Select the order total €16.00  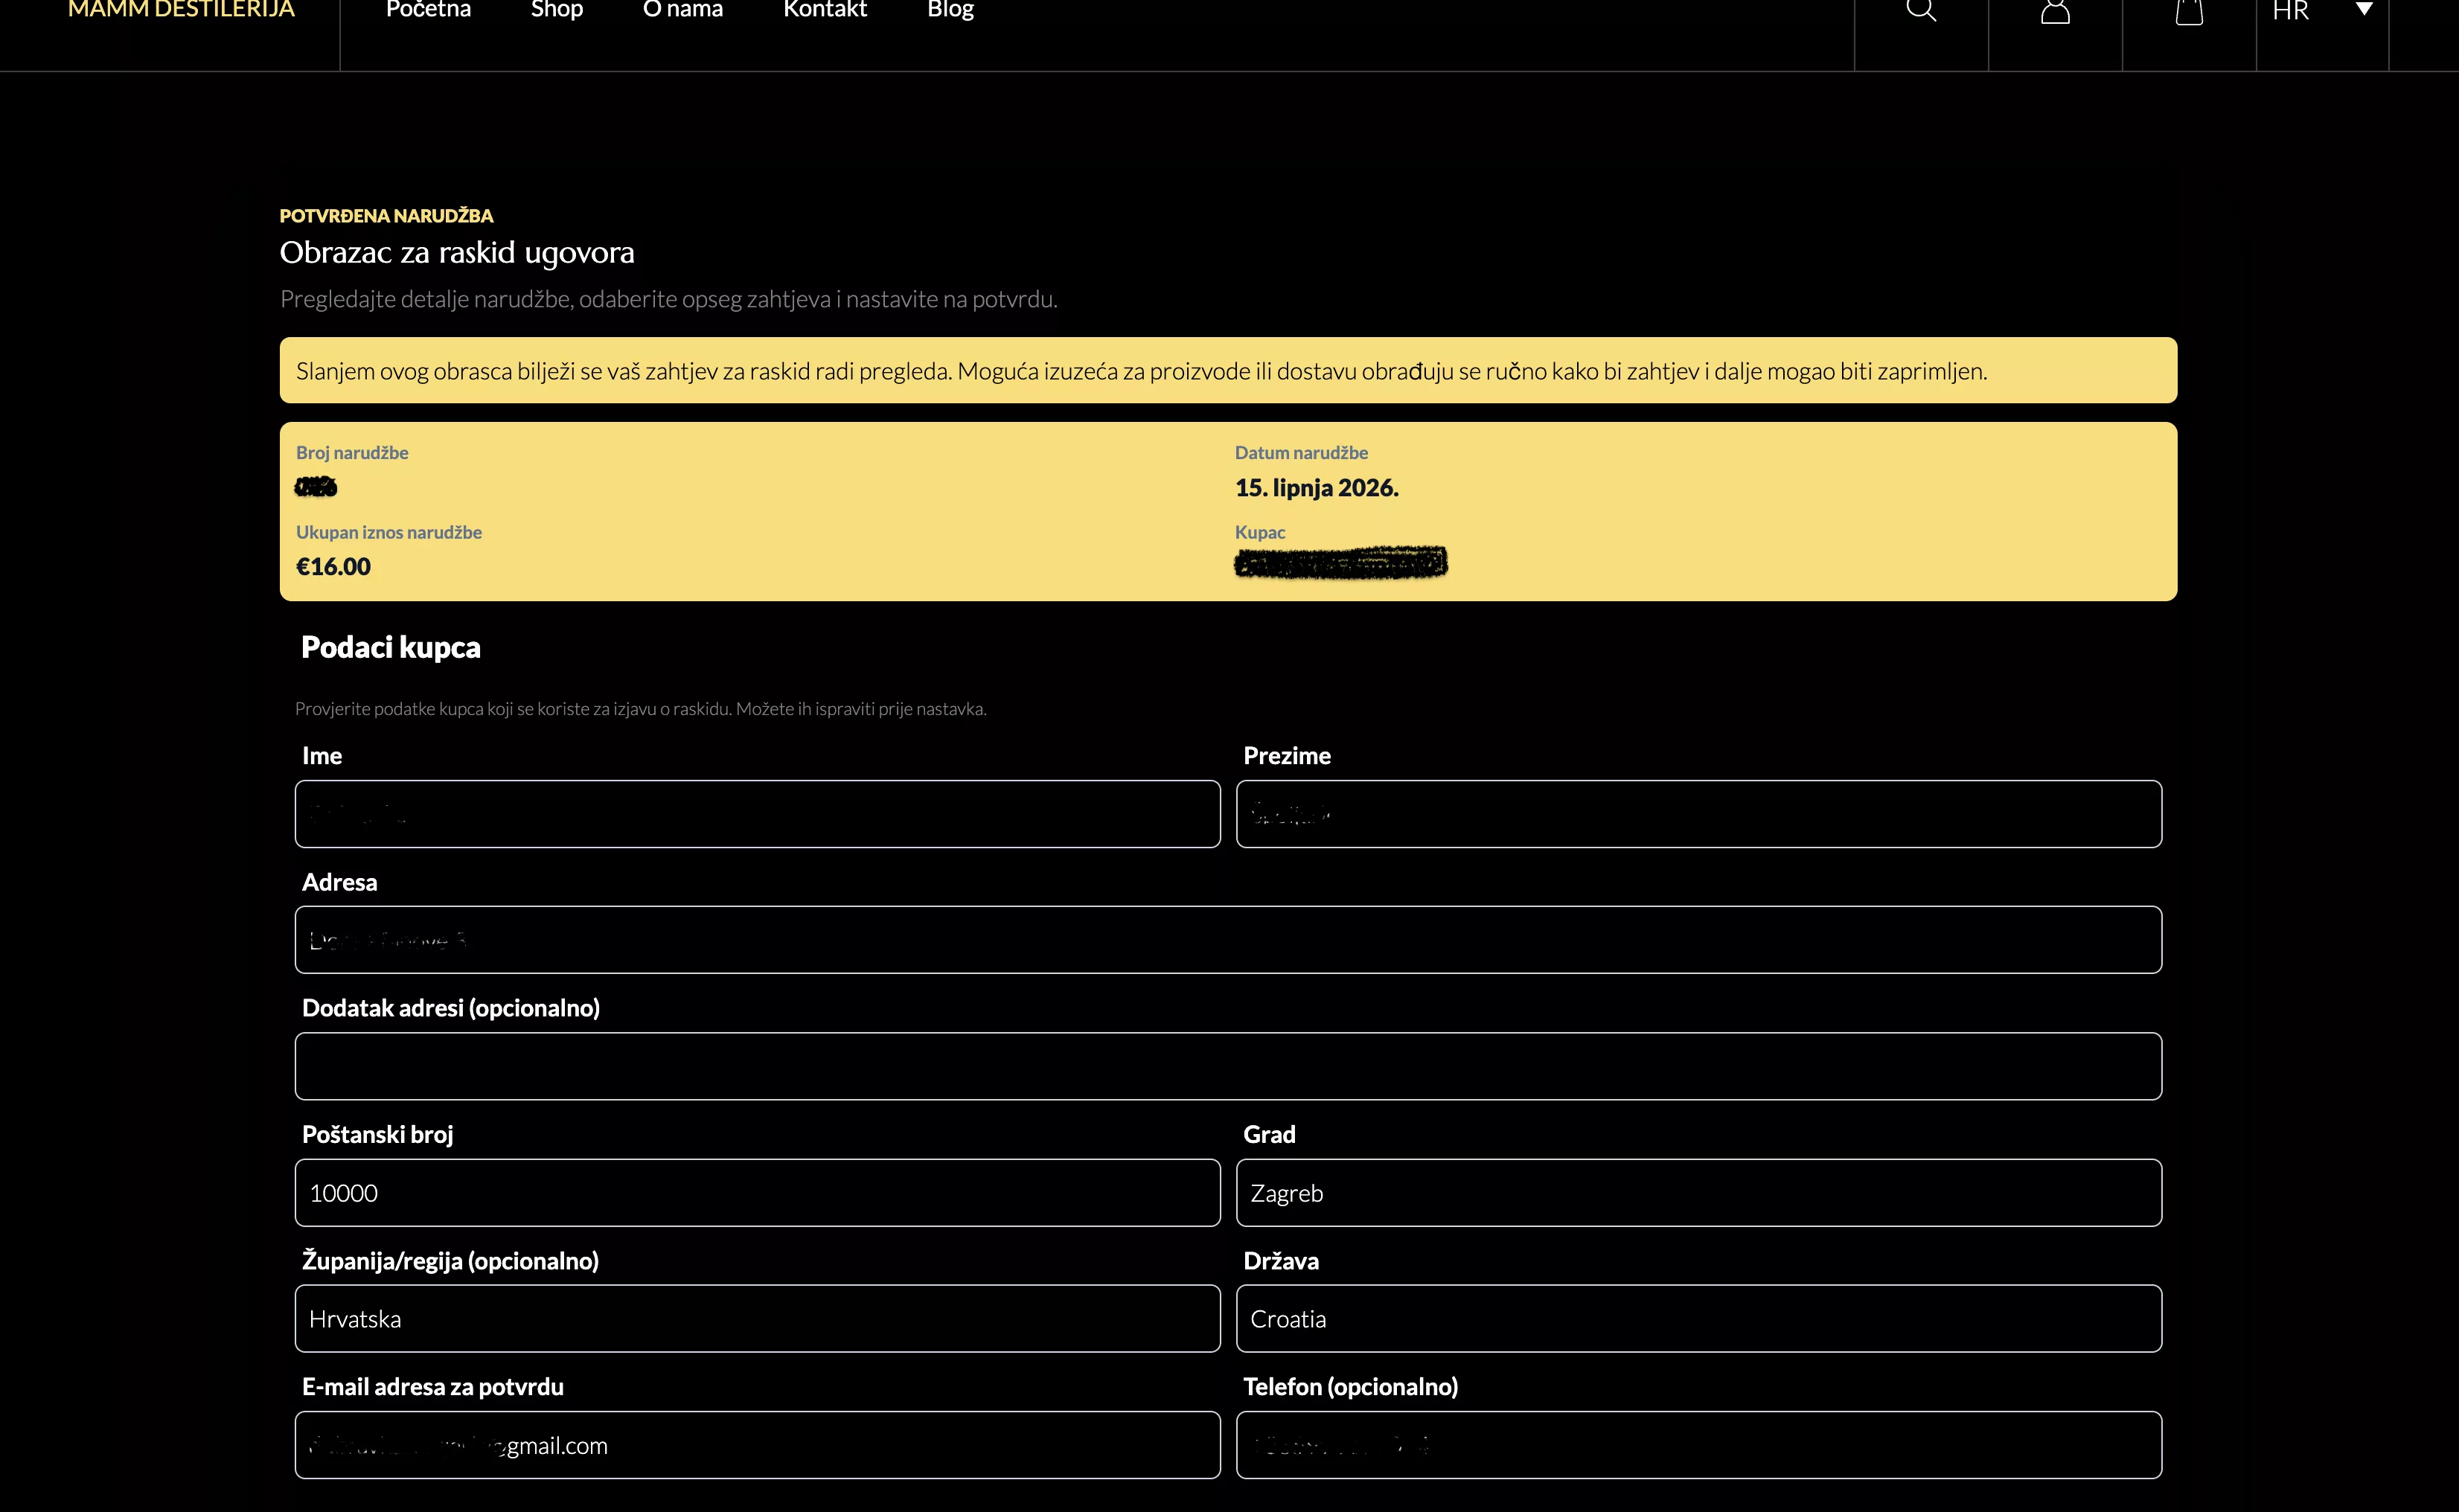(x=333, y=567)
